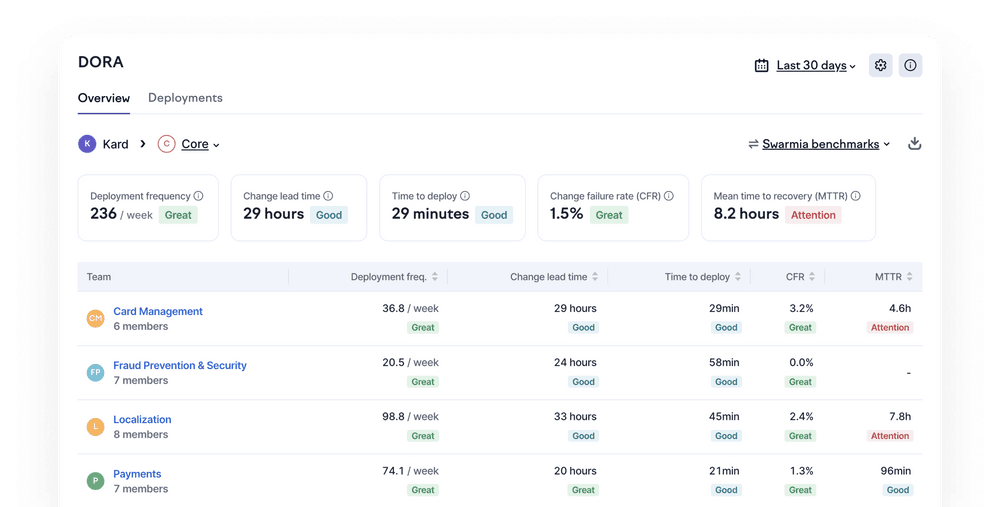The height and width of the screenshot is (507, 1000).
Task: Download the report using the download icon
Action: point(914,144)
